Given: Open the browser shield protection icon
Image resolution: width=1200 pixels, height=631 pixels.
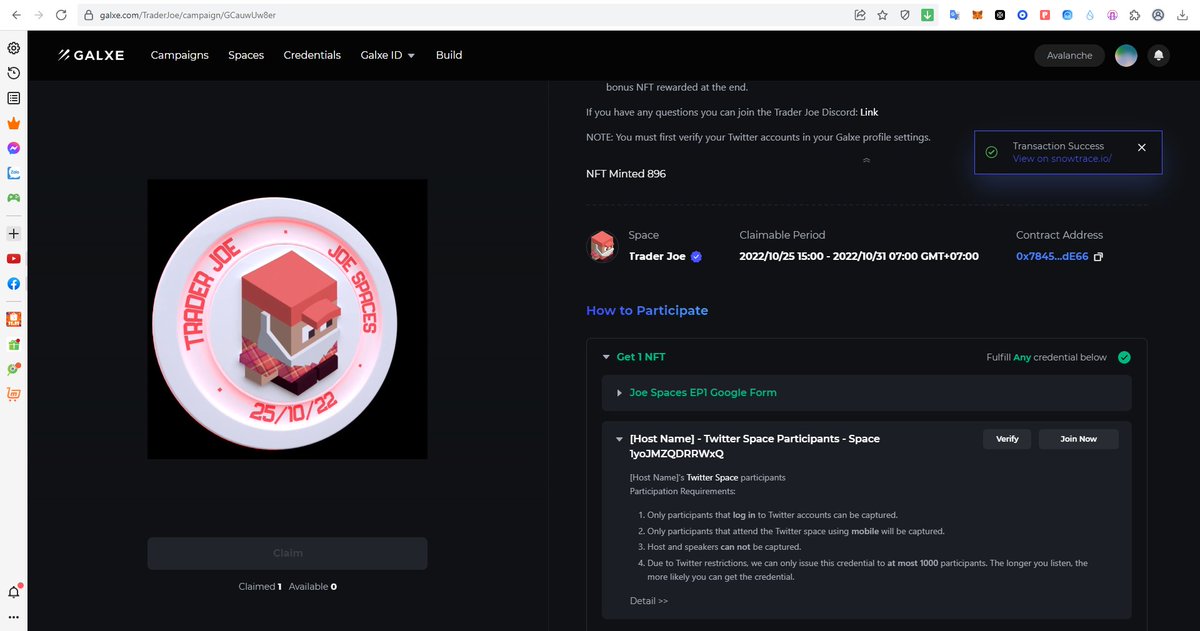Looking at the screenshot, I should pyautogui.click(x=905, y=15).
